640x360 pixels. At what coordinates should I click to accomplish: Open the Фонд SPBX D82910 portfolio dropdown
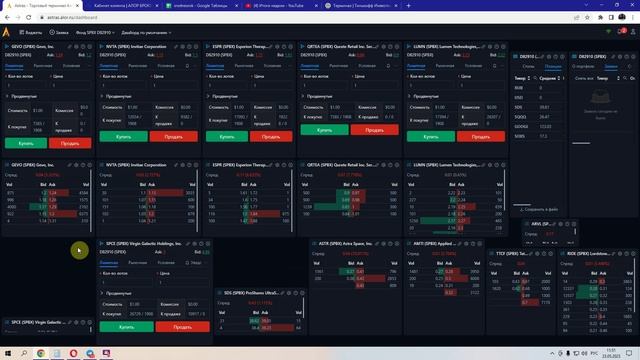95,32
